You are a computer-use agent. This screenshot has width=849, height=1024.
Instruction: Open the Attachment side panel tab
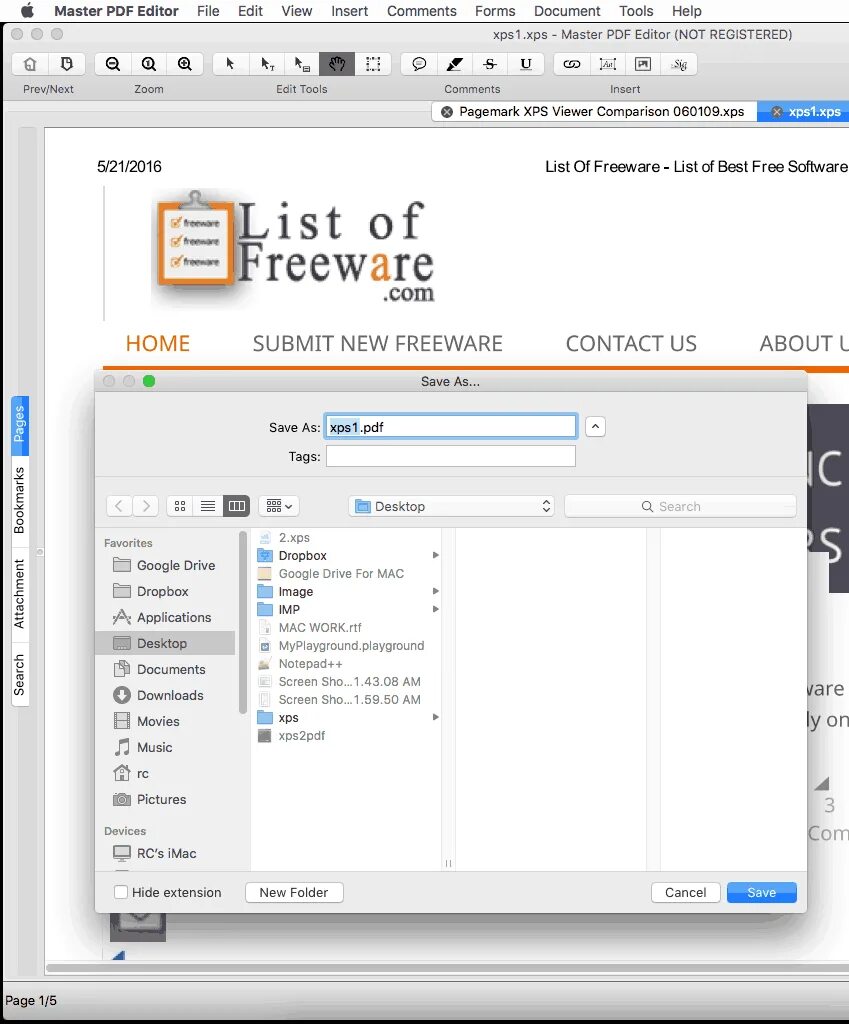(x=20, y=593)
